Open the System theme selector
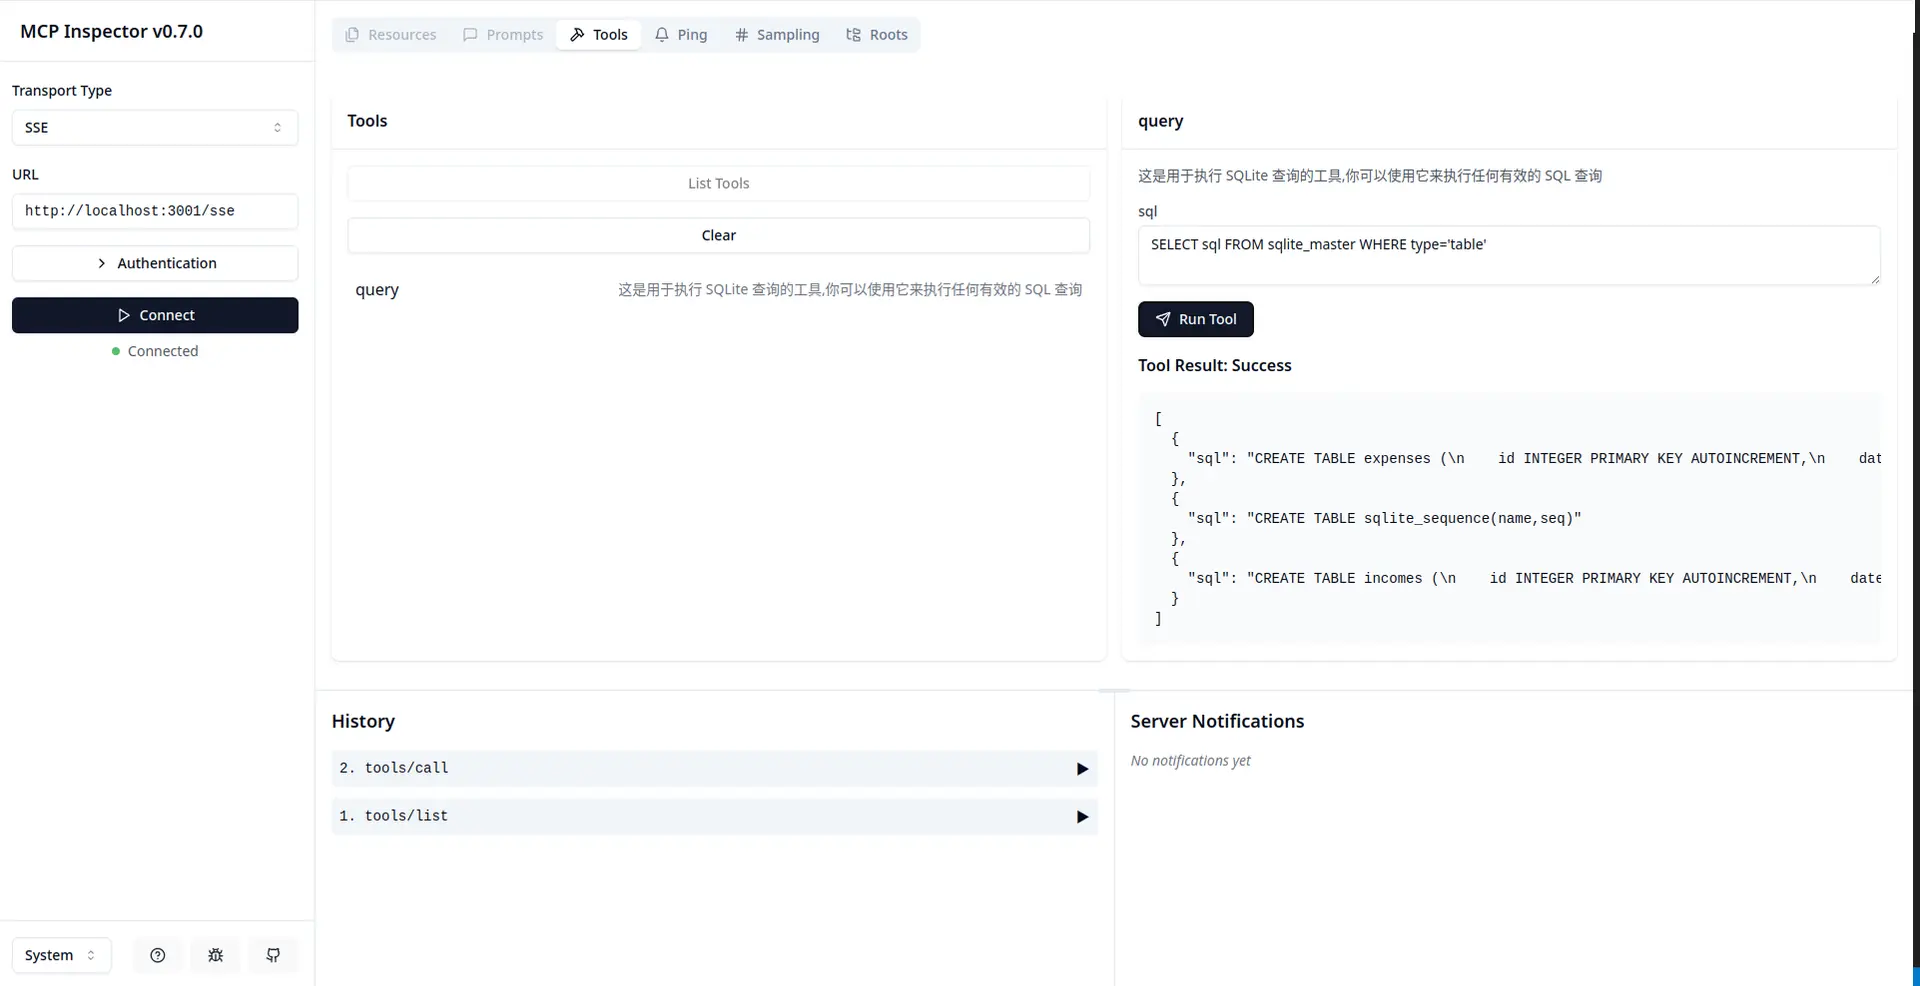Screen dimensions: 1920x986 [x=60, y=955]
